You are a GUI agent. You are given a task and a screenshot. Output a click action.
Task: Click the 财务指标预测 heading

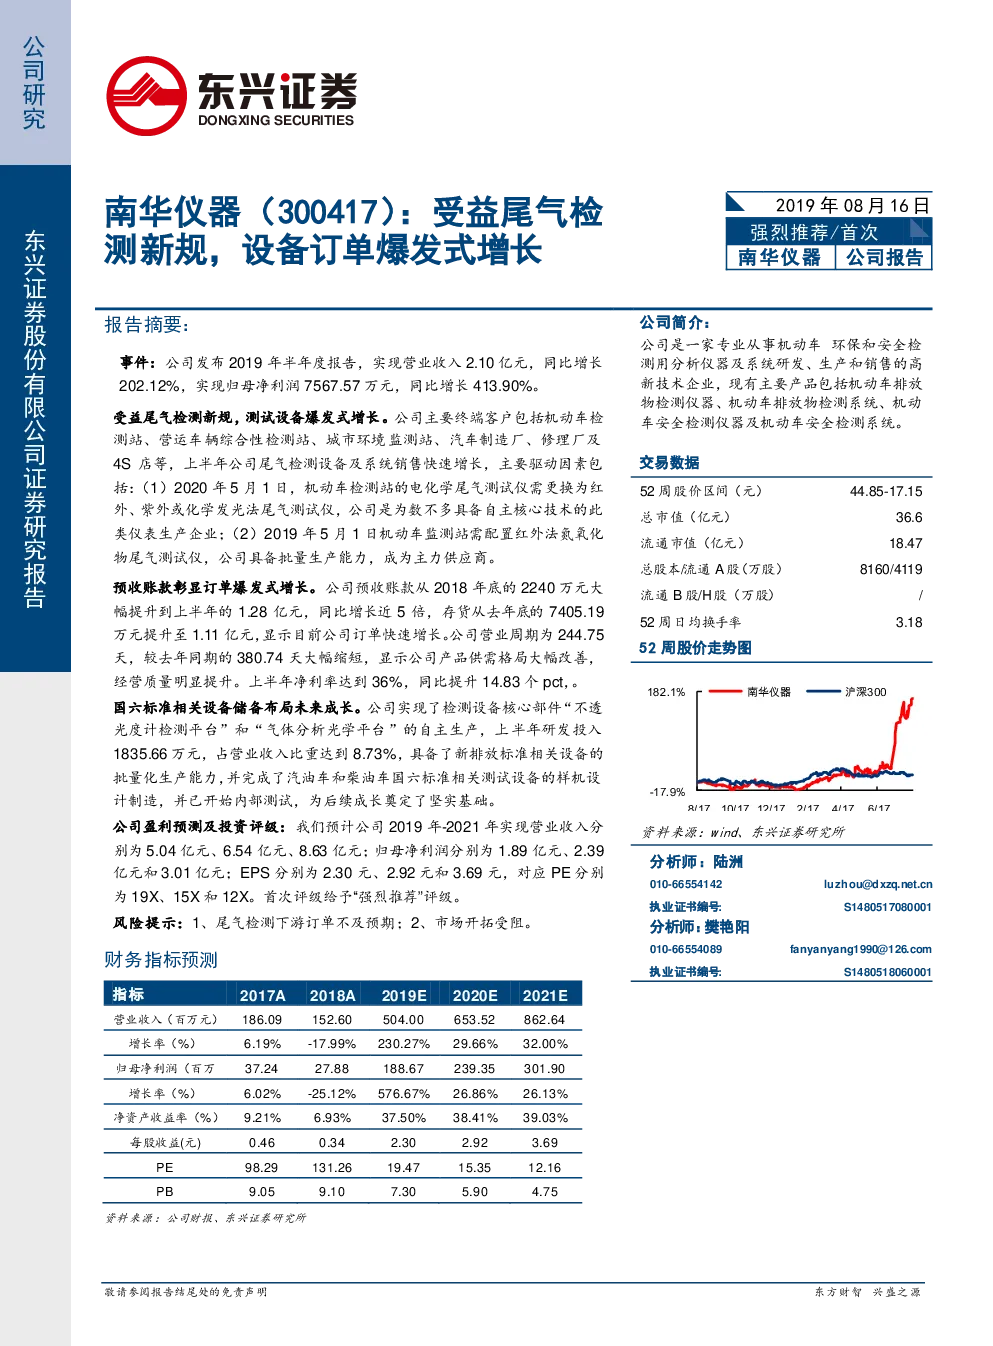(x=161, y=960)
